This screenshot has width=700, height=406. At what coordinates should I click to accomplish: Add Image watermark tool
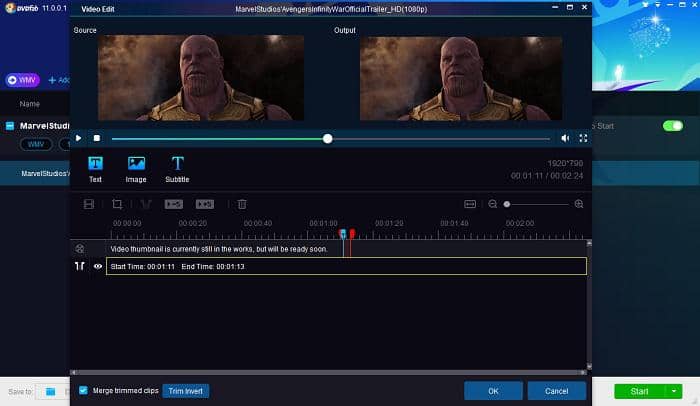click(136, 169)
